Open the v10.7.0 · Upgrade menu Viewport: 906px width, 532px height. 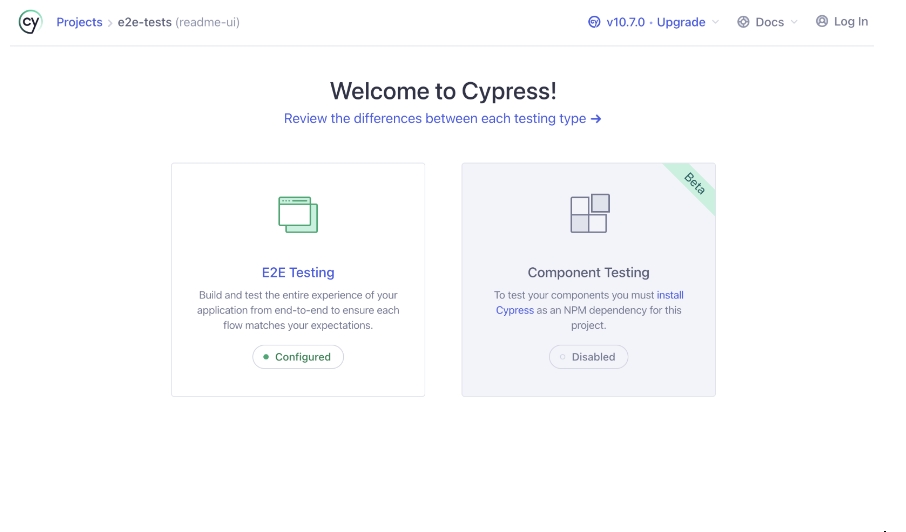click(655, 22)
